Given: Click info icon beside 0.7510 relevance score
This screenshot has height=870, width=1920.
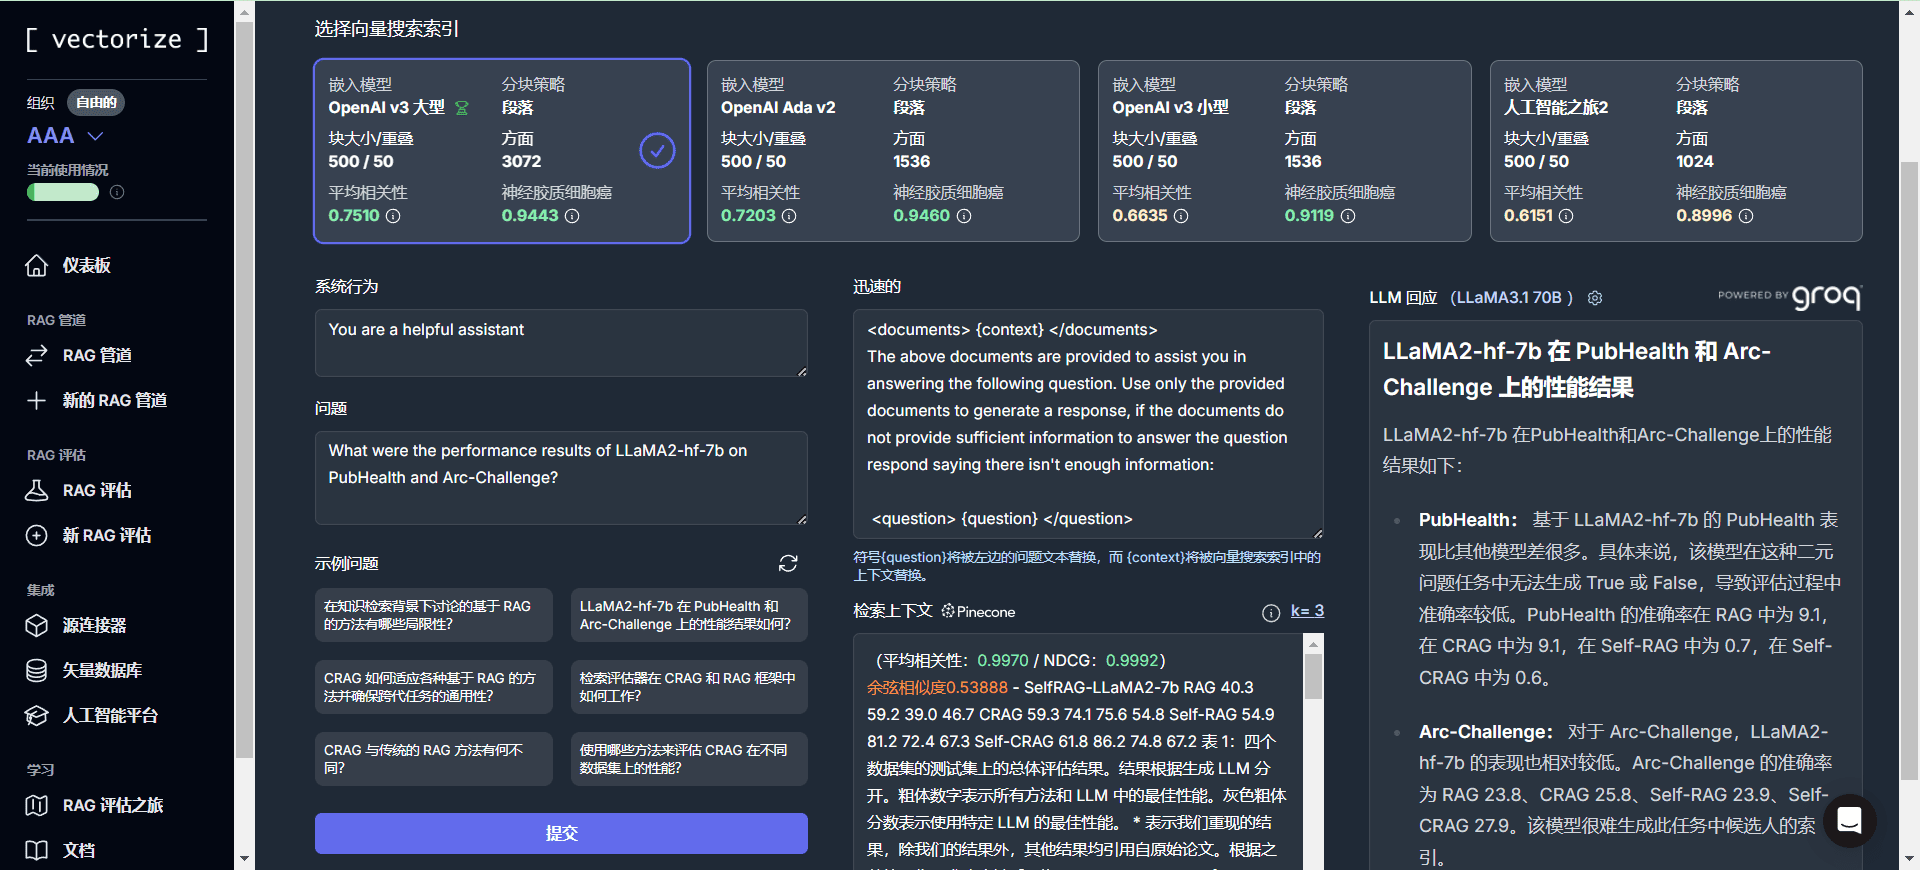Looking at the screenshot, I should (x=393, y=216).
